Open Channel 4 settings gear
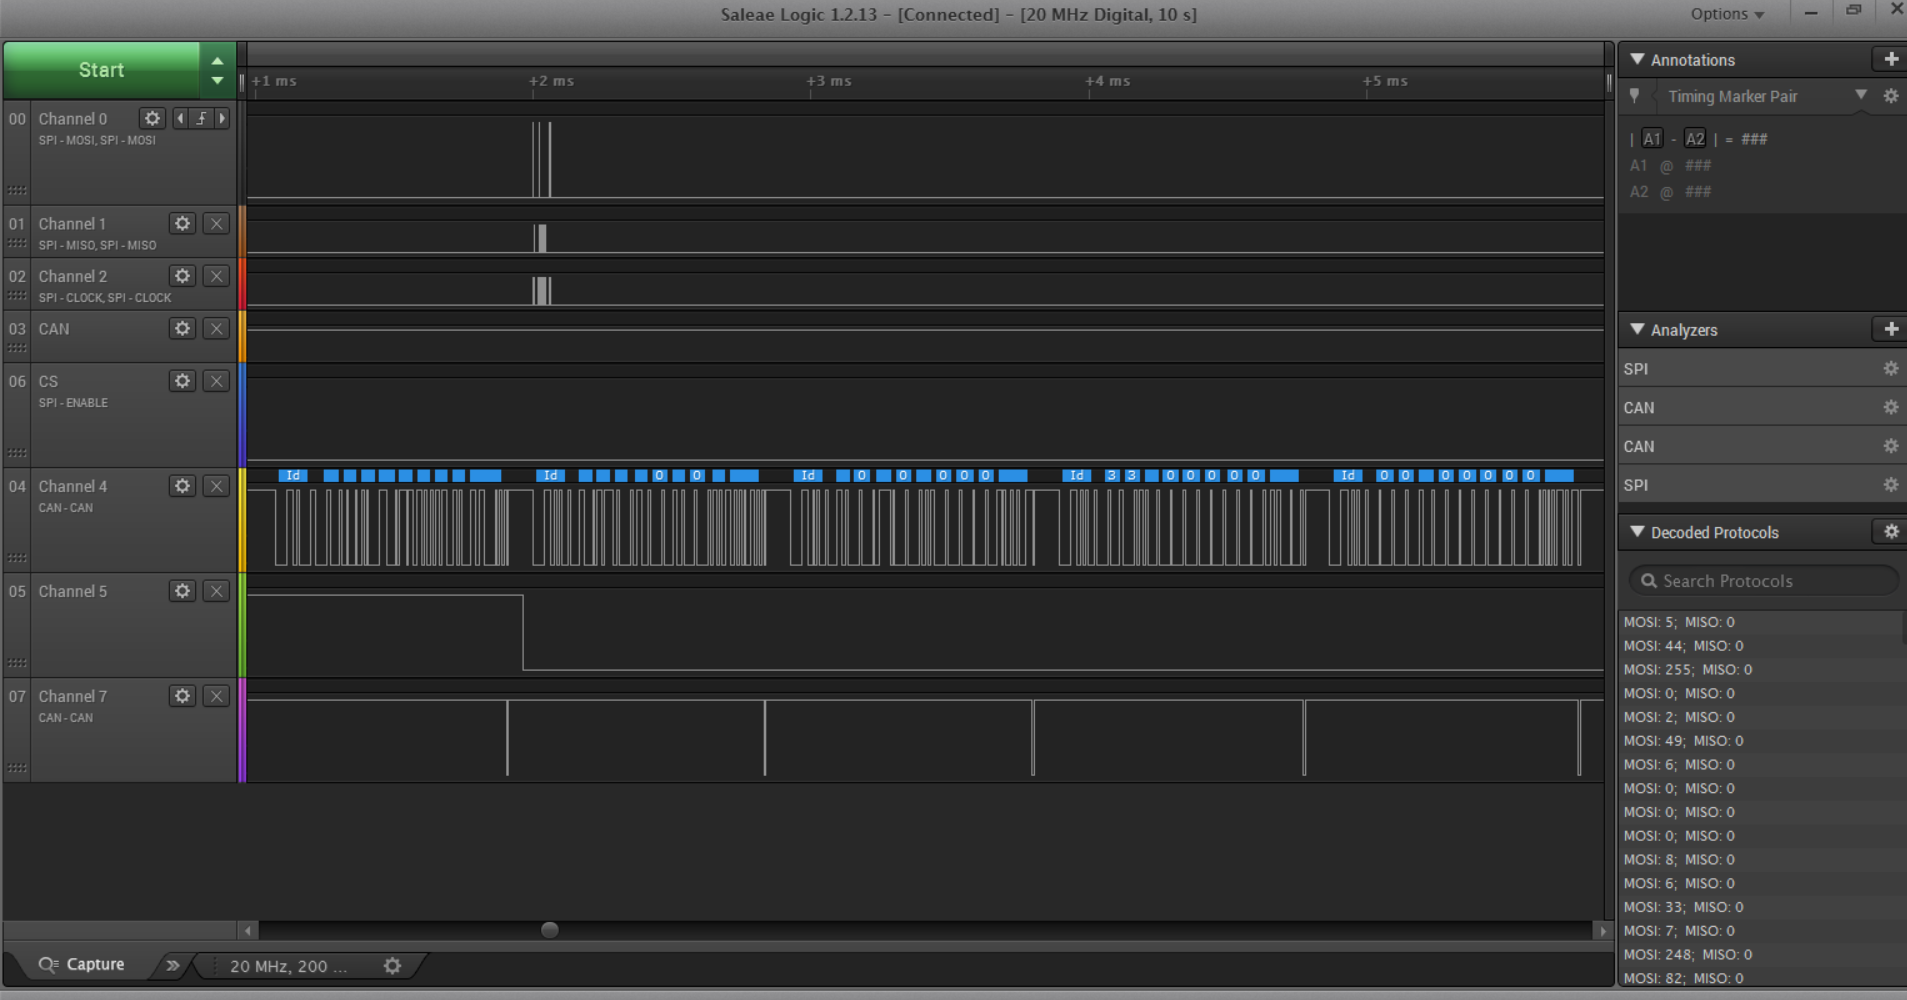 point(182,486)
